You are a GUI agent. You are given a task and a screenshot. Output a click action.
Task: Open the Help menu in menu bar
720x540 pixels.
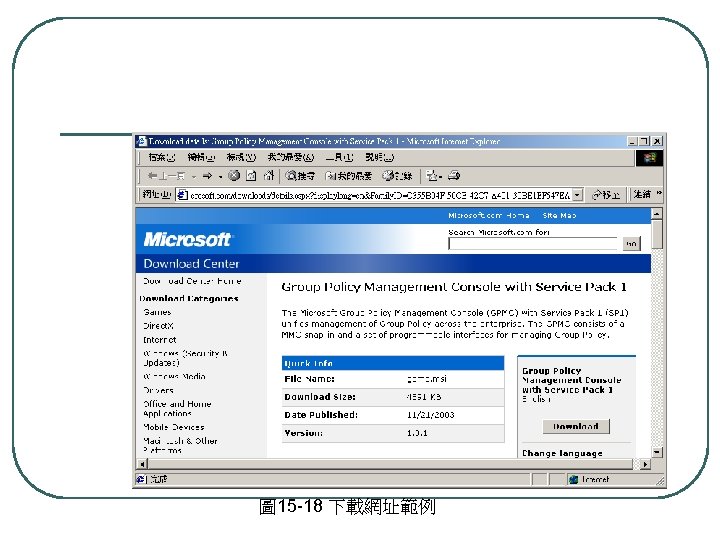(379, 157)
